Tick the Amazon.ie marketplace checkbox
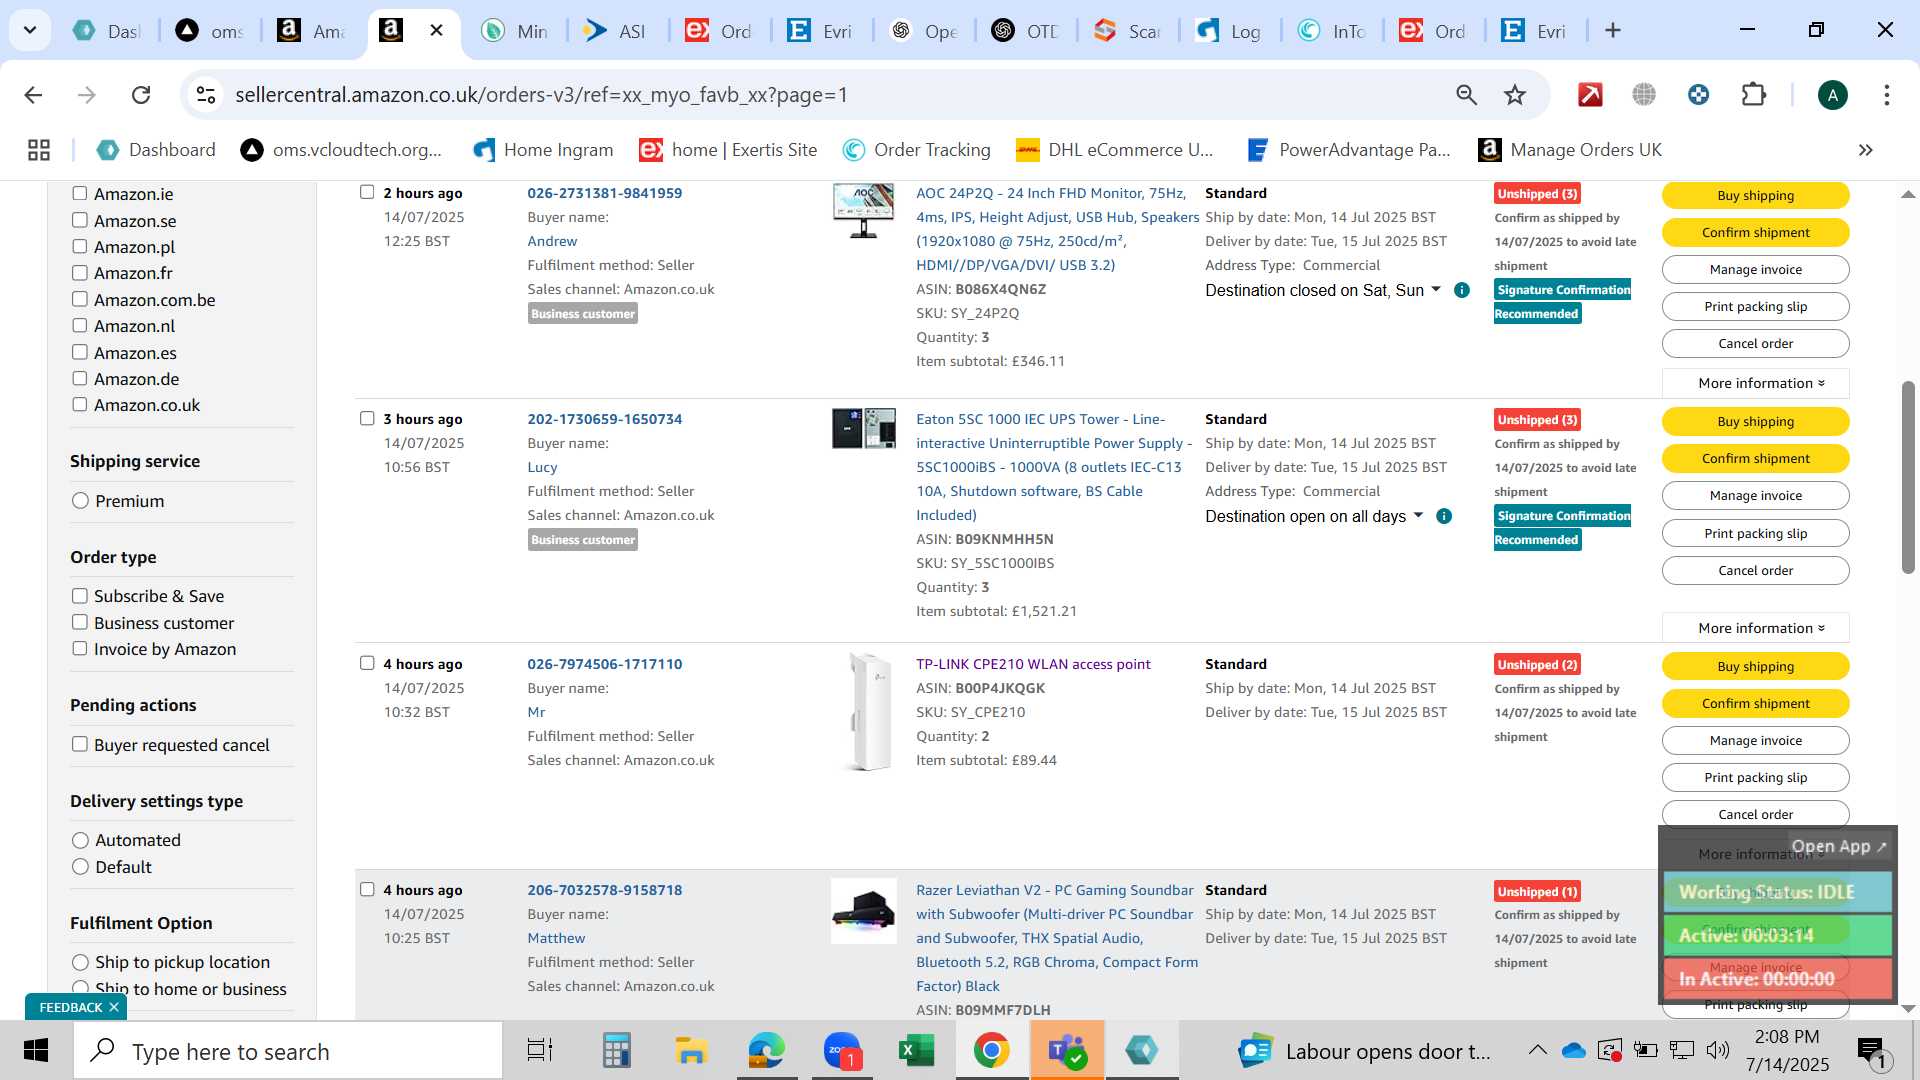The width and height of the screenshot is (1920, 1080). pyautogui.click(x=80, y=194)
